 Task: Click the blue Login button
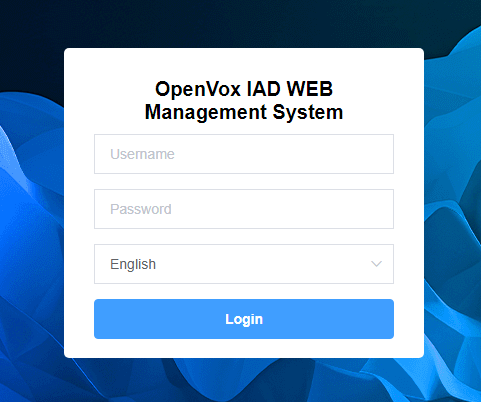244,319
